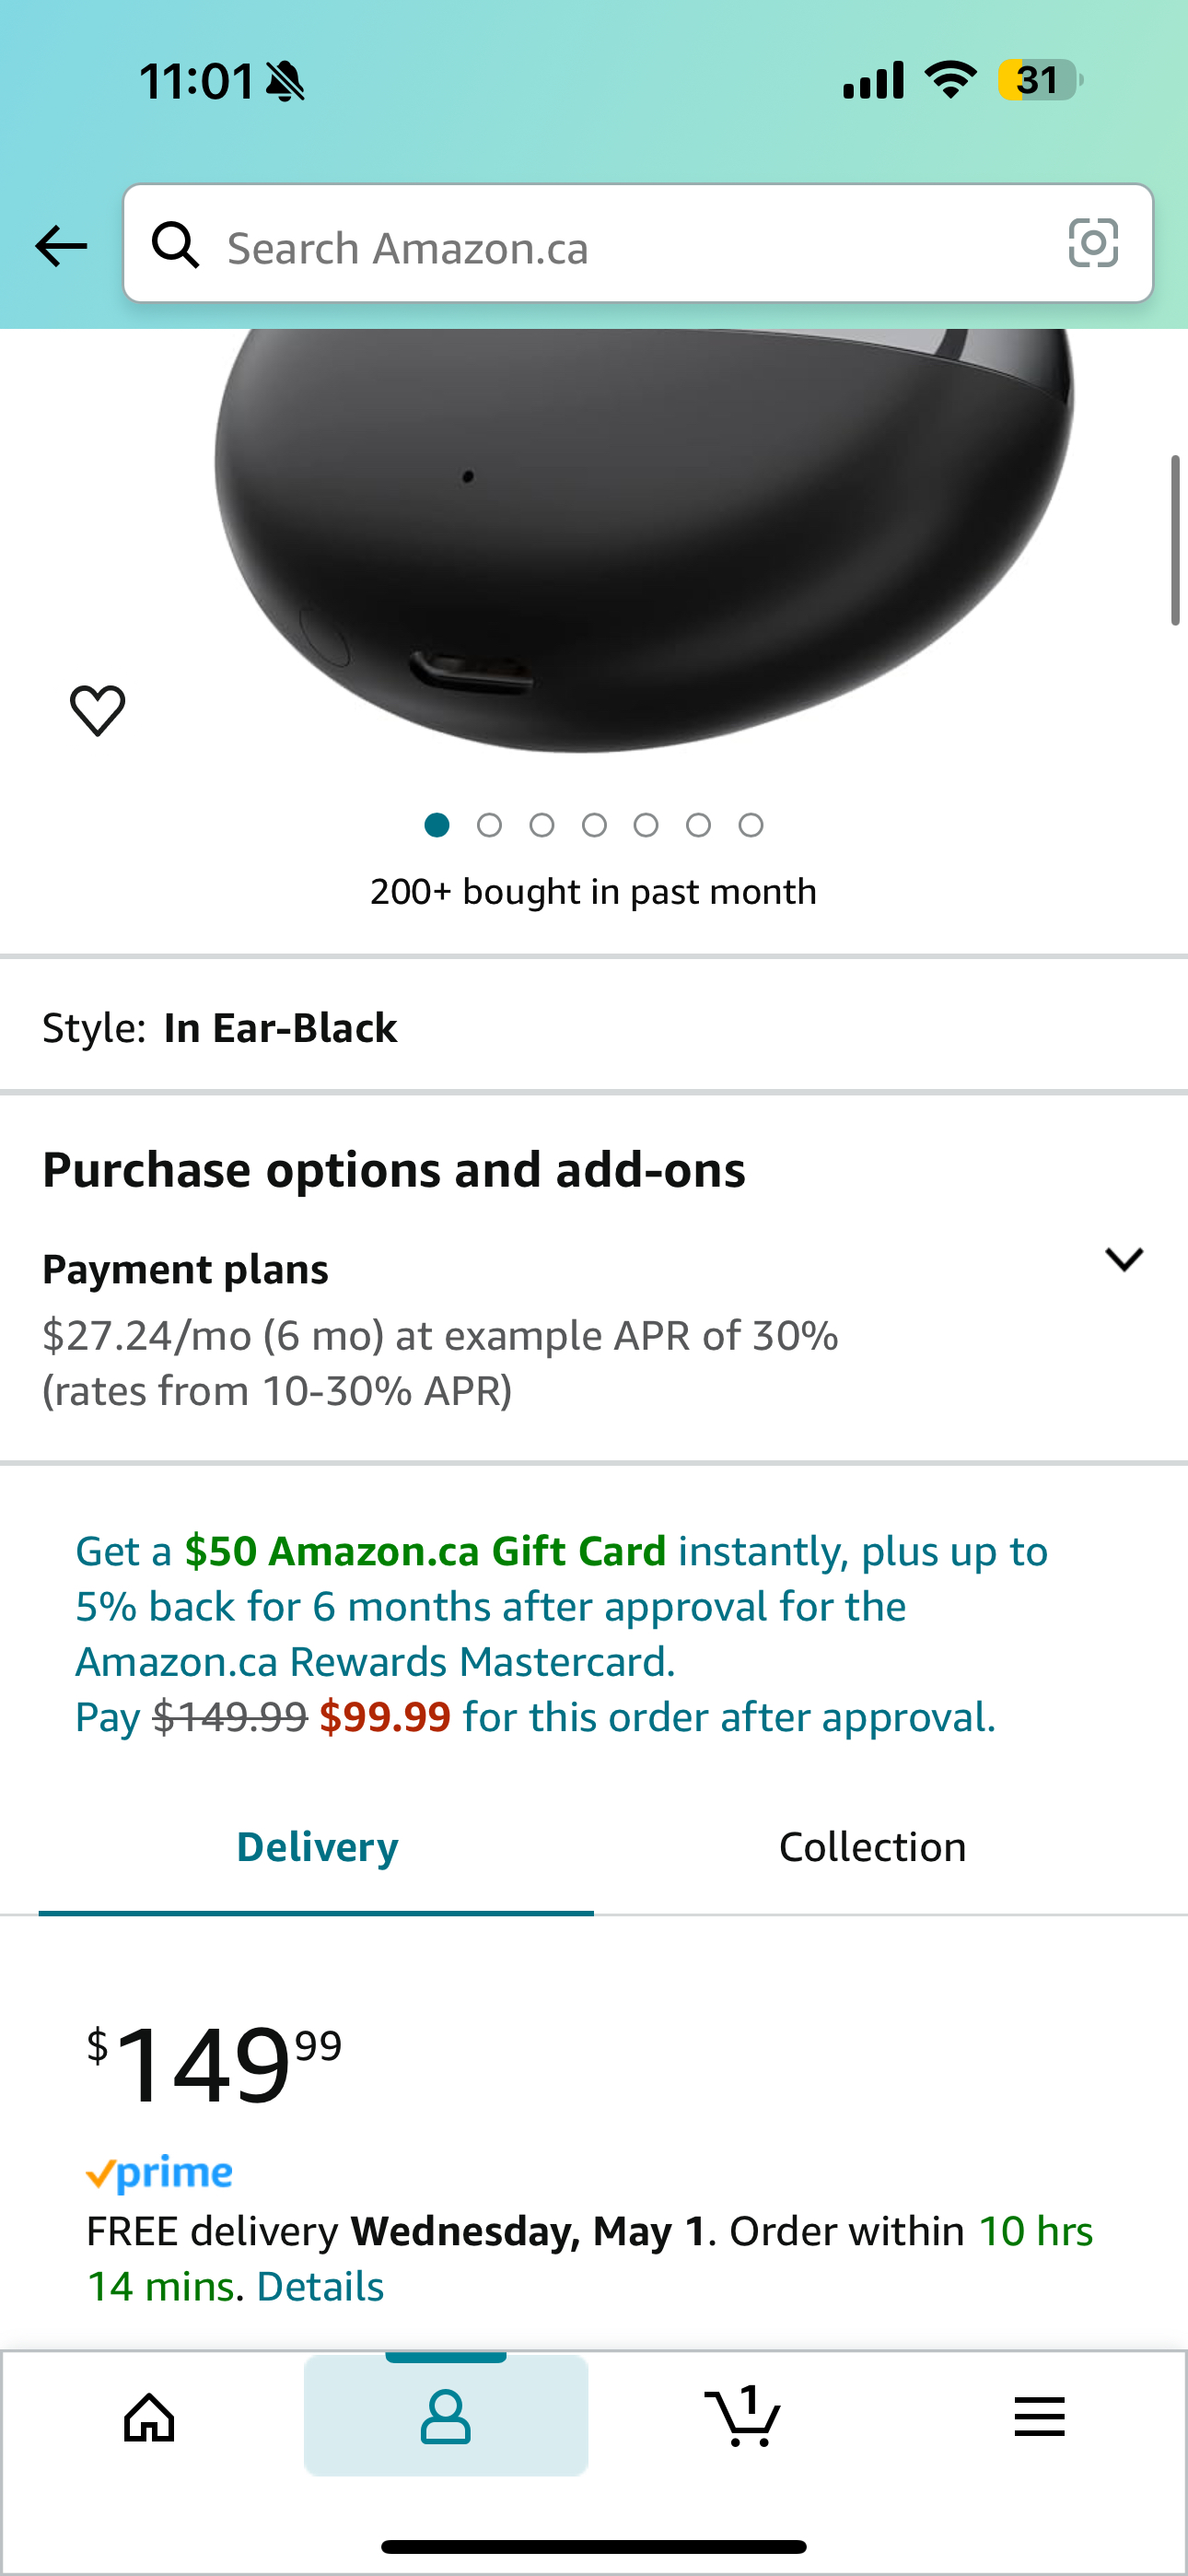This screenshot has width=1188, height=2576.
Task: Open camera lens search icon
Action: pyautogui.click(x=1093, y=243)
